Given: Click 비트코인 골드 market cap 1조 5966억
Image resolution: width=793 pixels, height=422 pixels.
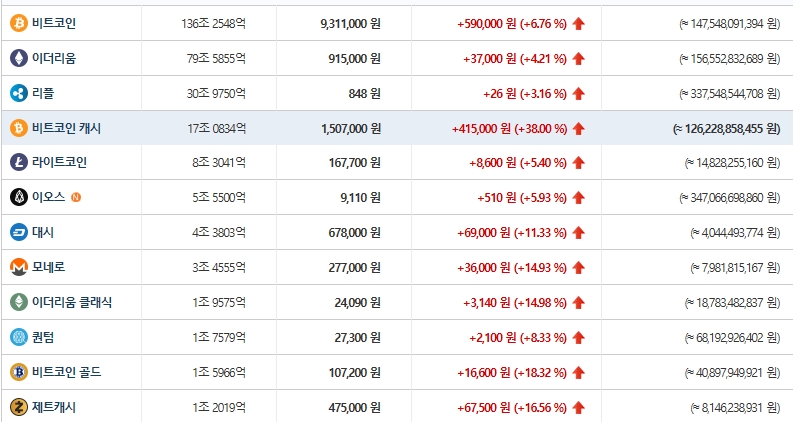Looking at the screenshot, I should 219,372.
